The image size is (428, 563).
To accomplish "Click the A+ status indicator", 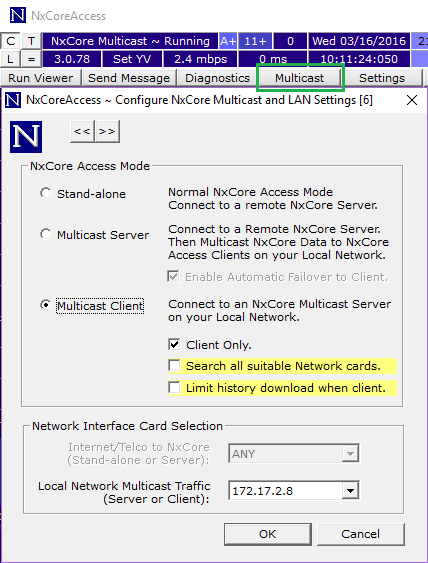I will click(228, 41).
